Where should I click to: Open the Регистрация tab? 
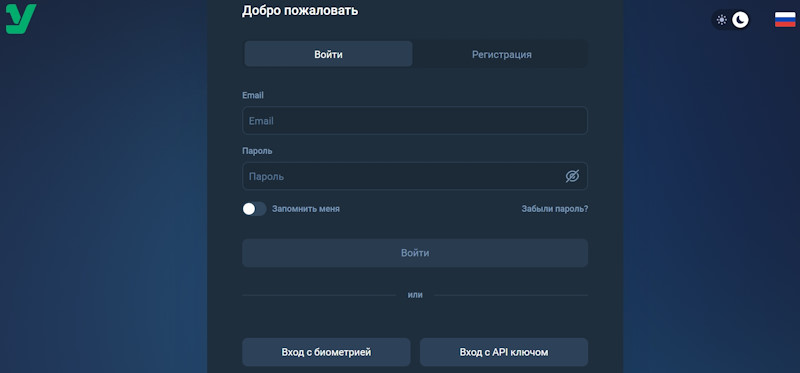click(501, 54)
